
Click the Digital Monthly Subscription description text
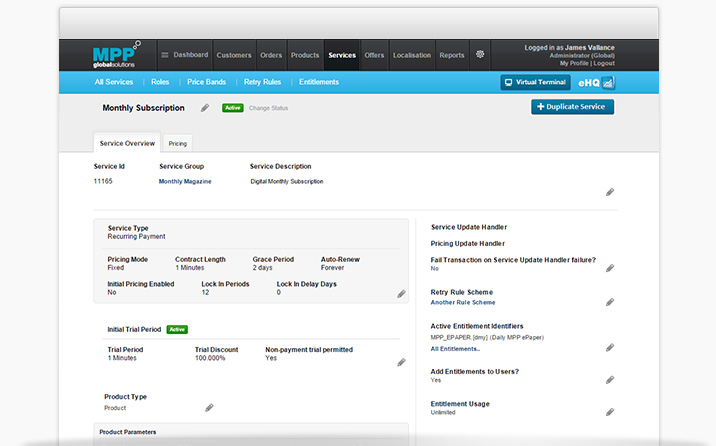tap(286, 181)
